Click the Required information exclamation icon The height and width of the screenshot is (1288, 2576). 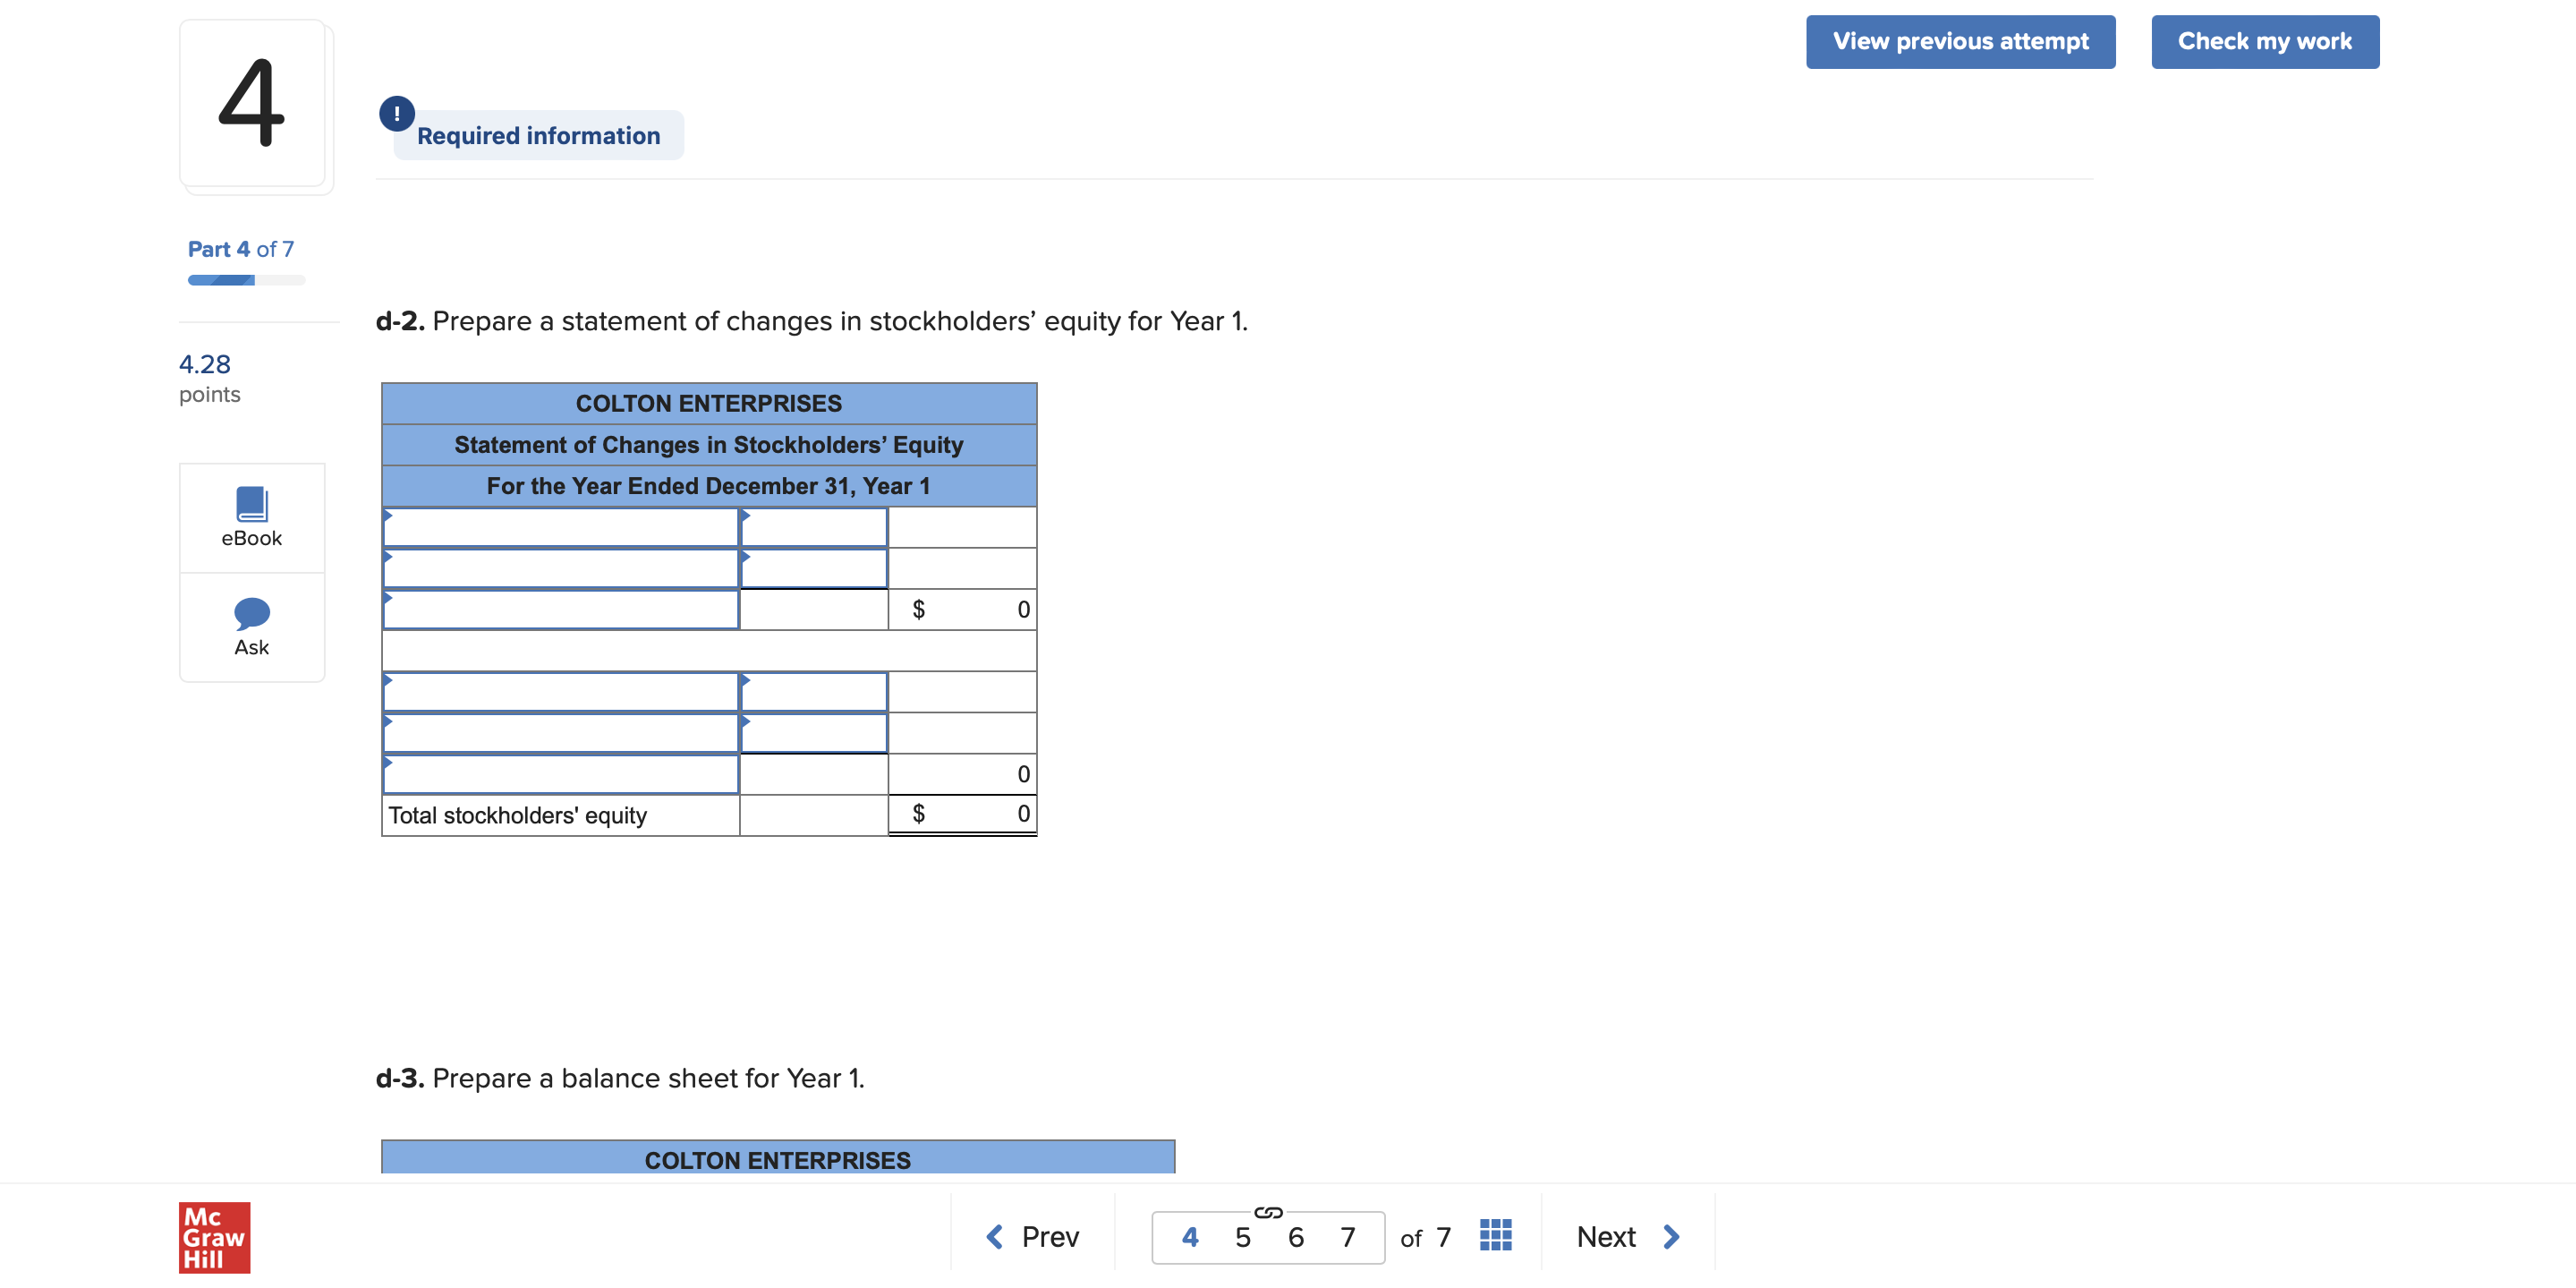(x=396, y=113)
